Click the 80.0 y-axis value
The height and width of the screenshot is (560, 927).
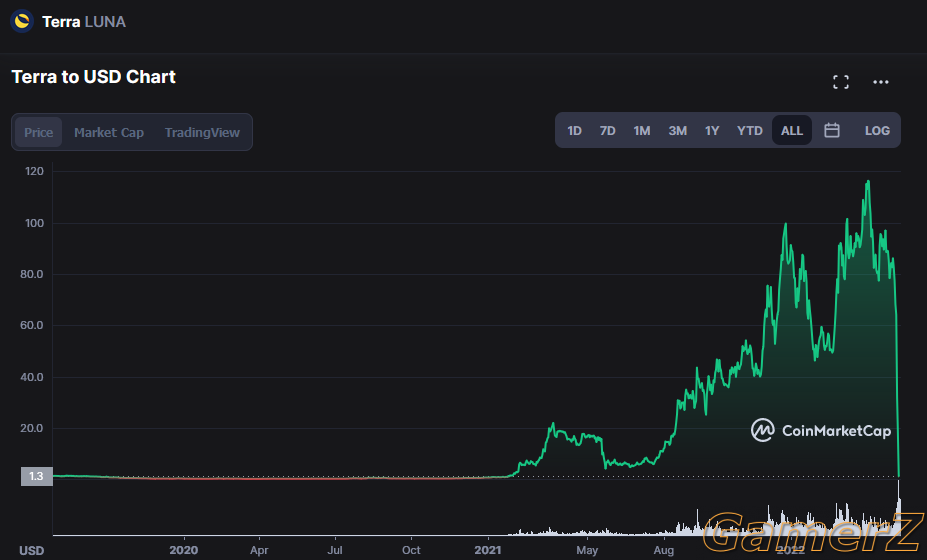click(32, 274)
